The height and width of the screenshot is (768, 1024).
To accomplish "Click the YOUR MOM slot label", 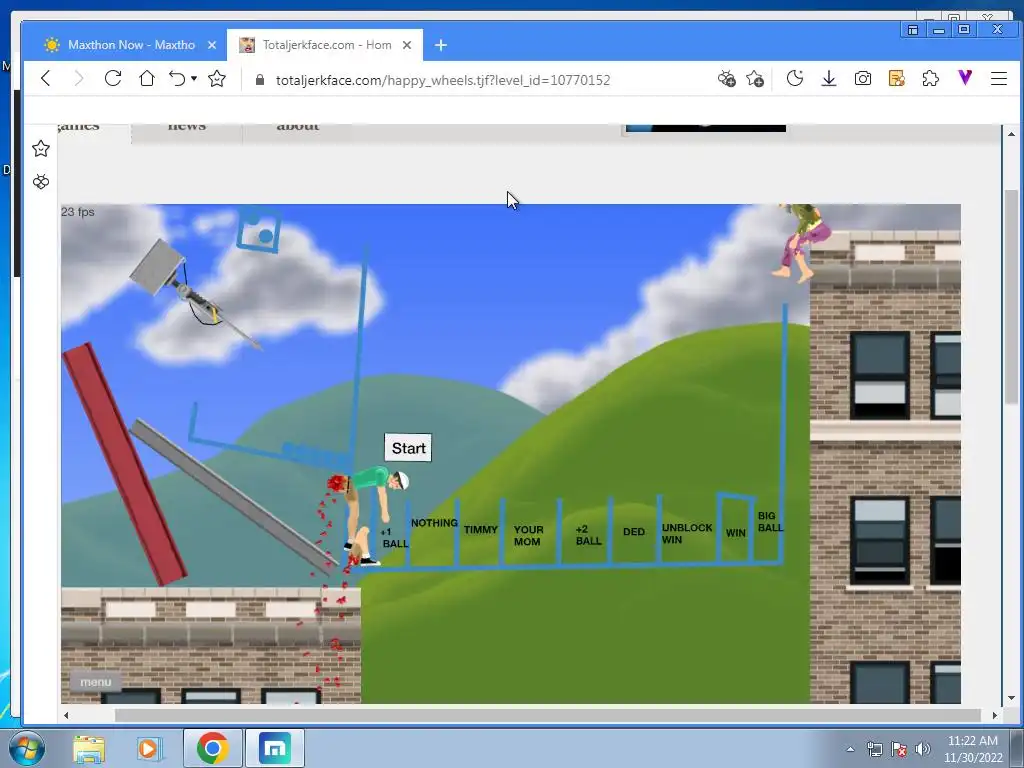I will tap(528, 536).
